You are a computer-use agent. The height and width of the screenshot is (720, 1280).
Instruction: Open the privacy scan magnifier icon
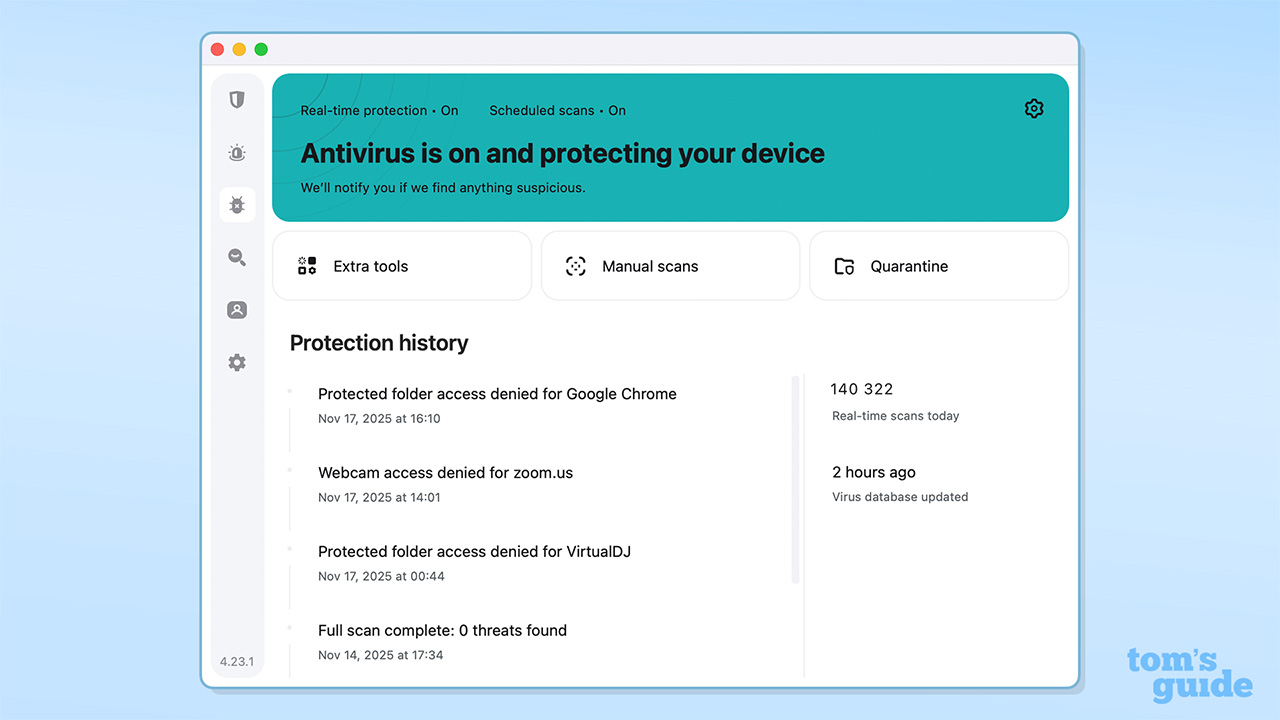pyautogui.click(x=237, y=257)
